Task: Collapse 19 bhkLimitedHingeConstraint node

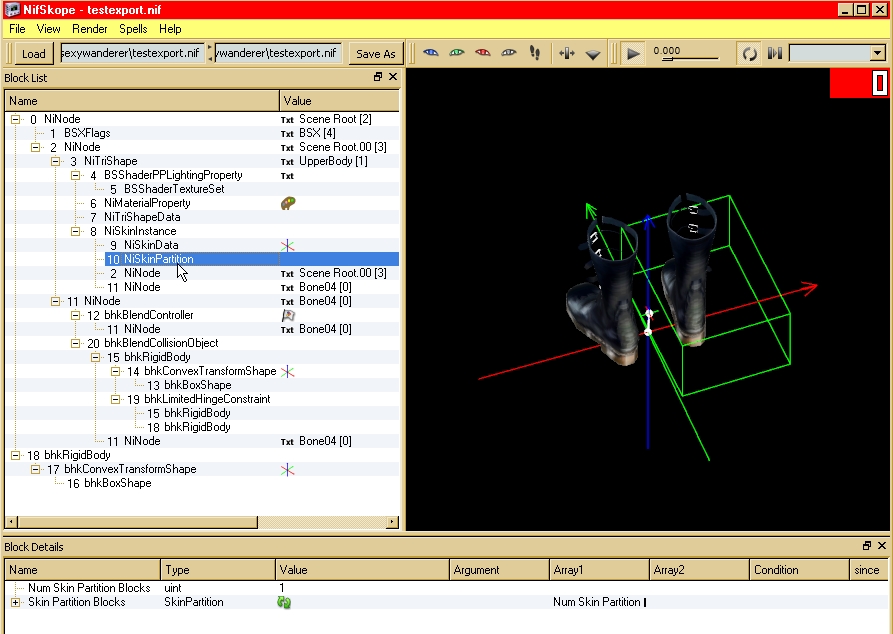Action: tap(115, 399)
